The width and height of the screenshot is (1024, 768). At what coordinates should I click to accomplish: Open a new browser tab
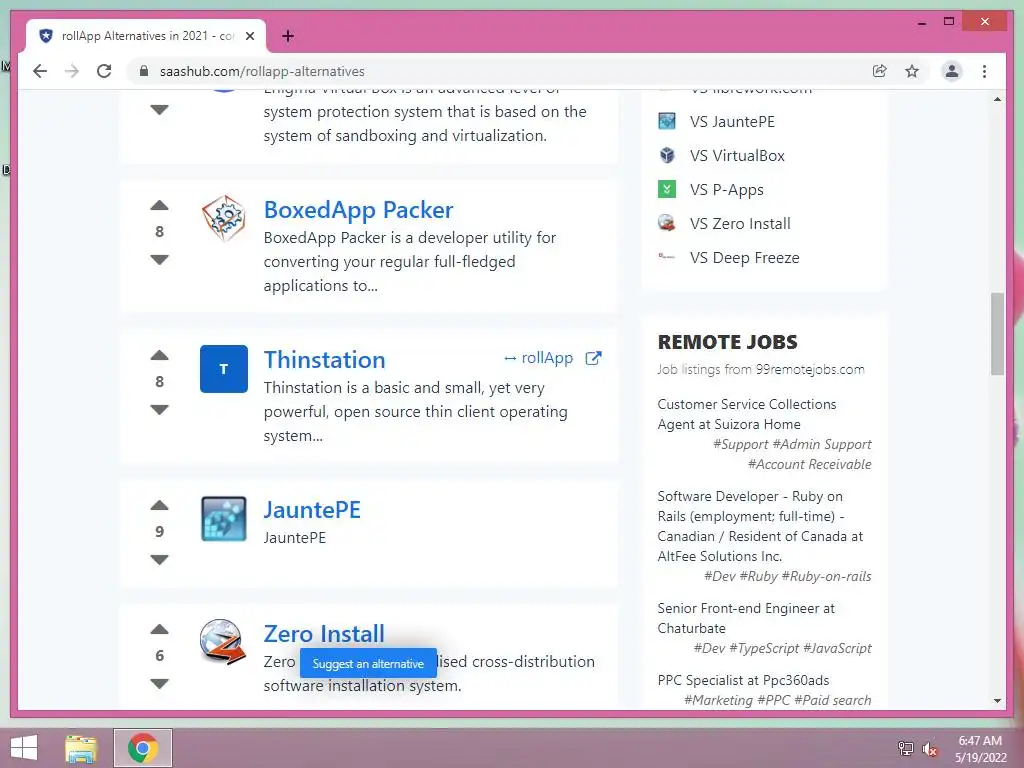(x=288, y=36)
